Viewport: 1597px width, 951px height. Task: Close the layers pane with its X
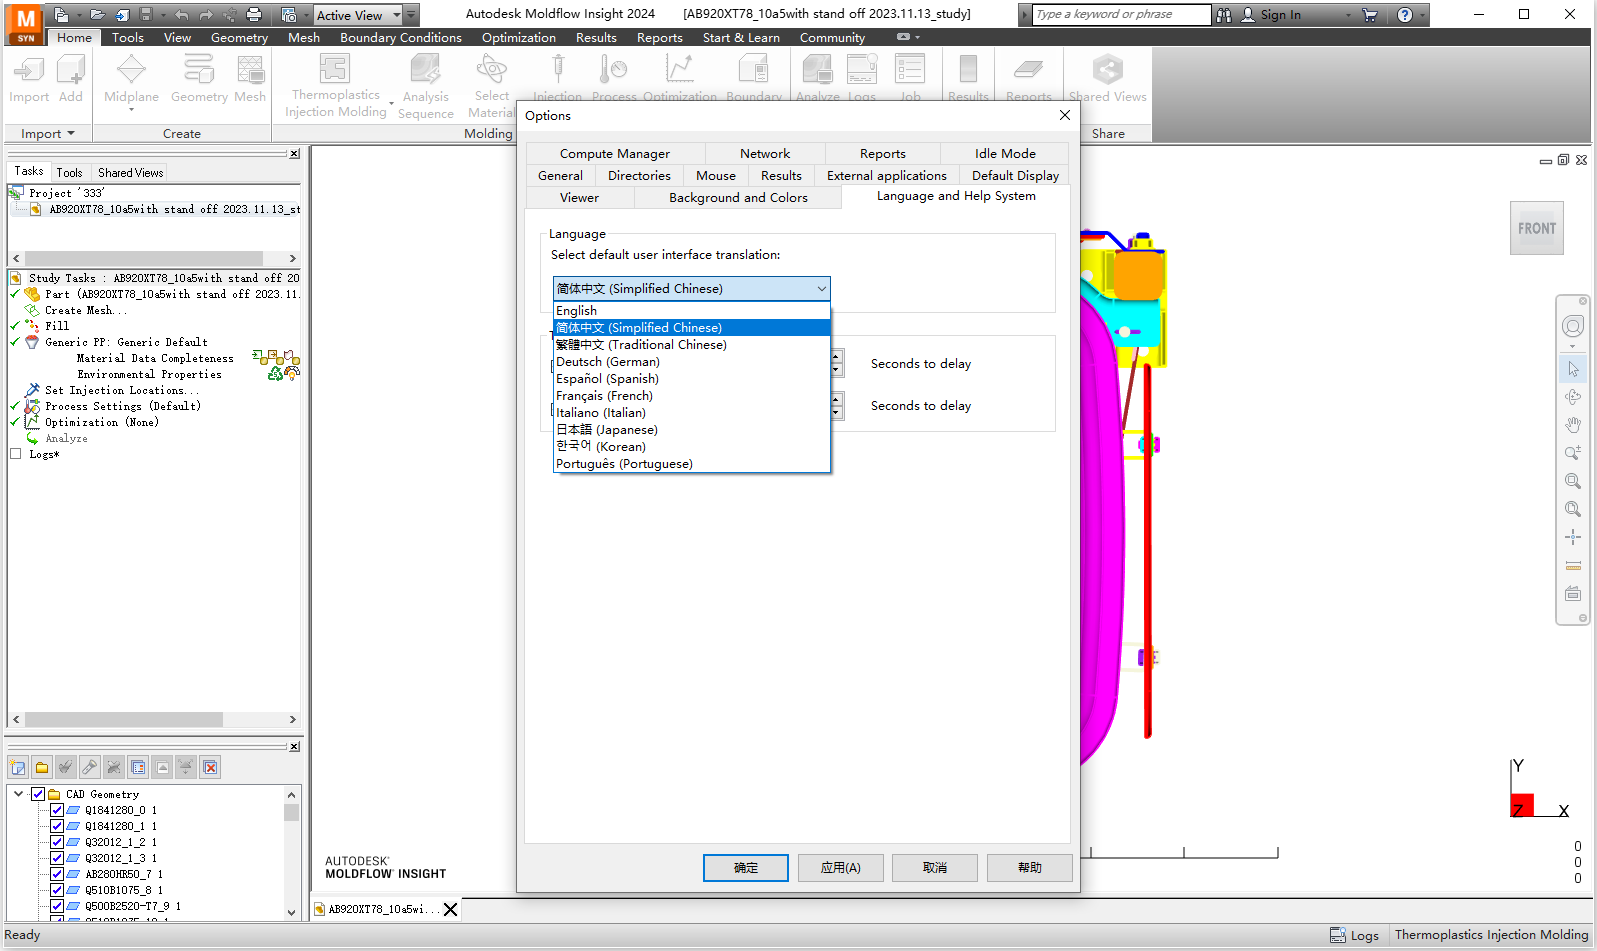pos(294,747)
